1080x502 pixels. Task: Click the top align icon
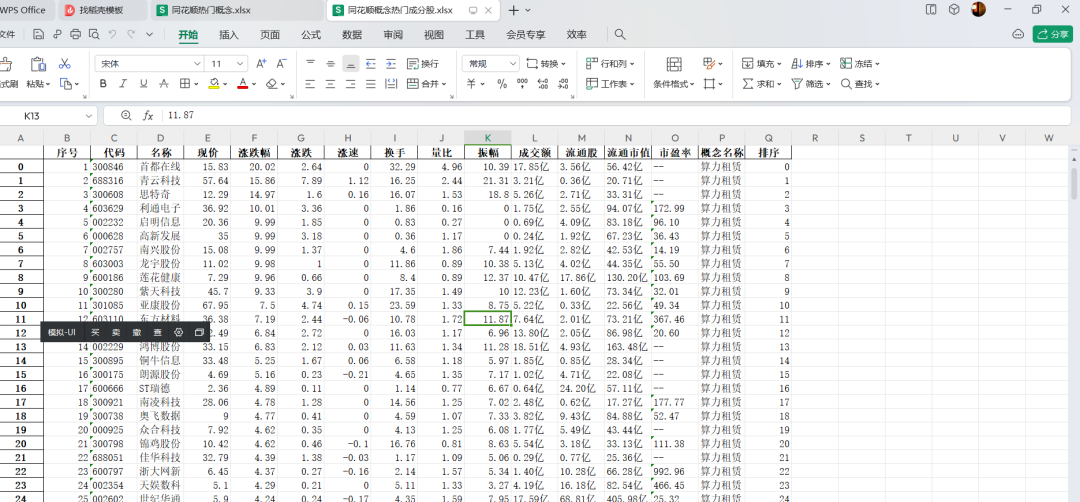tap(311, 63)
